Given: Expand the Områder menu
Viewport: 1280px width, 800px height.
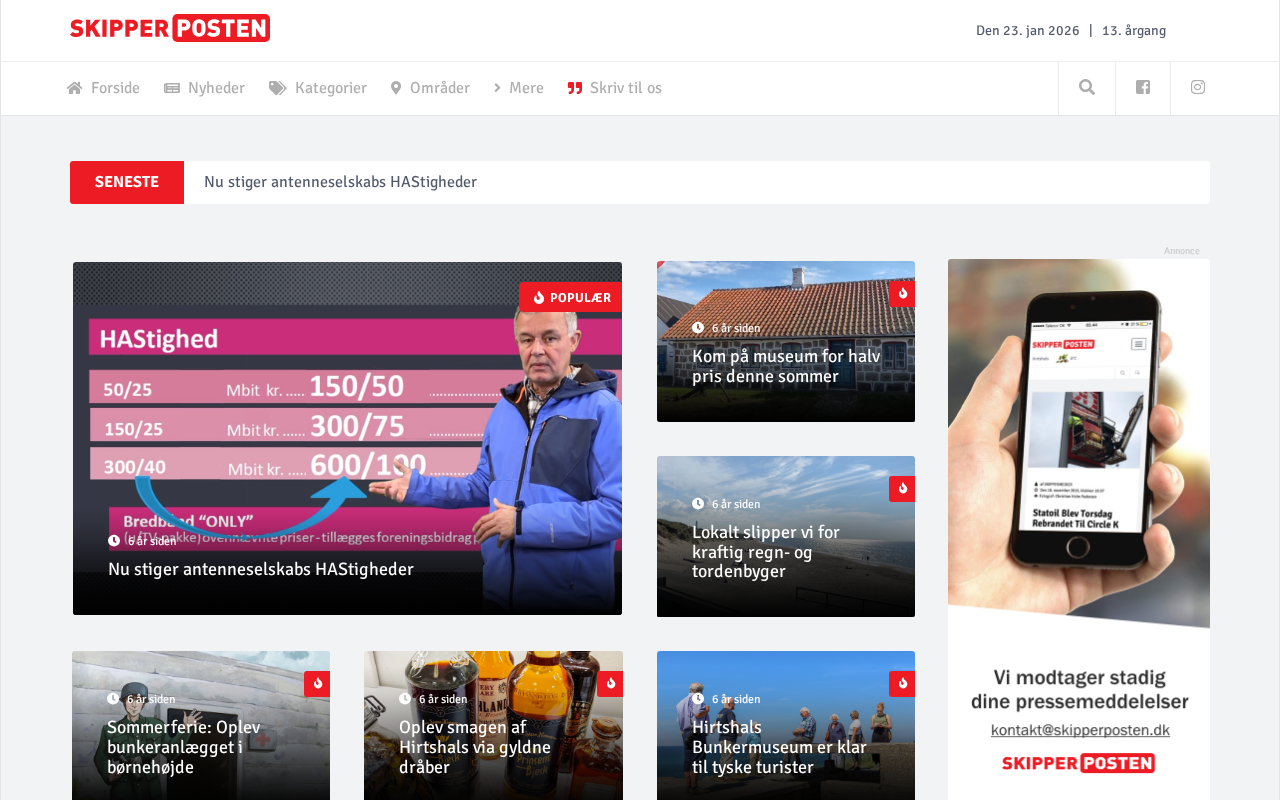Looking at the screenshot, I should point(430,88).
